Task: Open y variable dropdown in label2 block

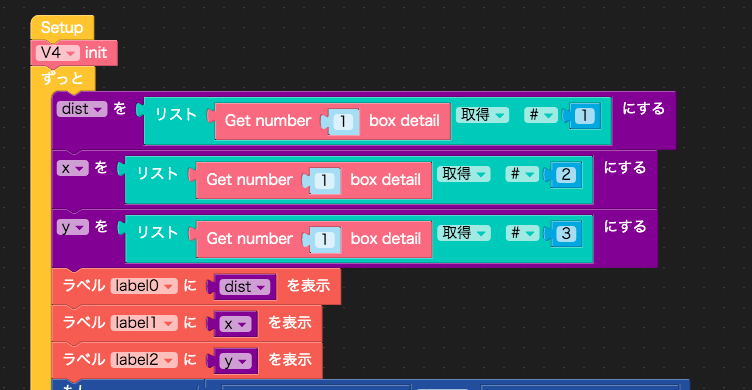Action: 235,361
